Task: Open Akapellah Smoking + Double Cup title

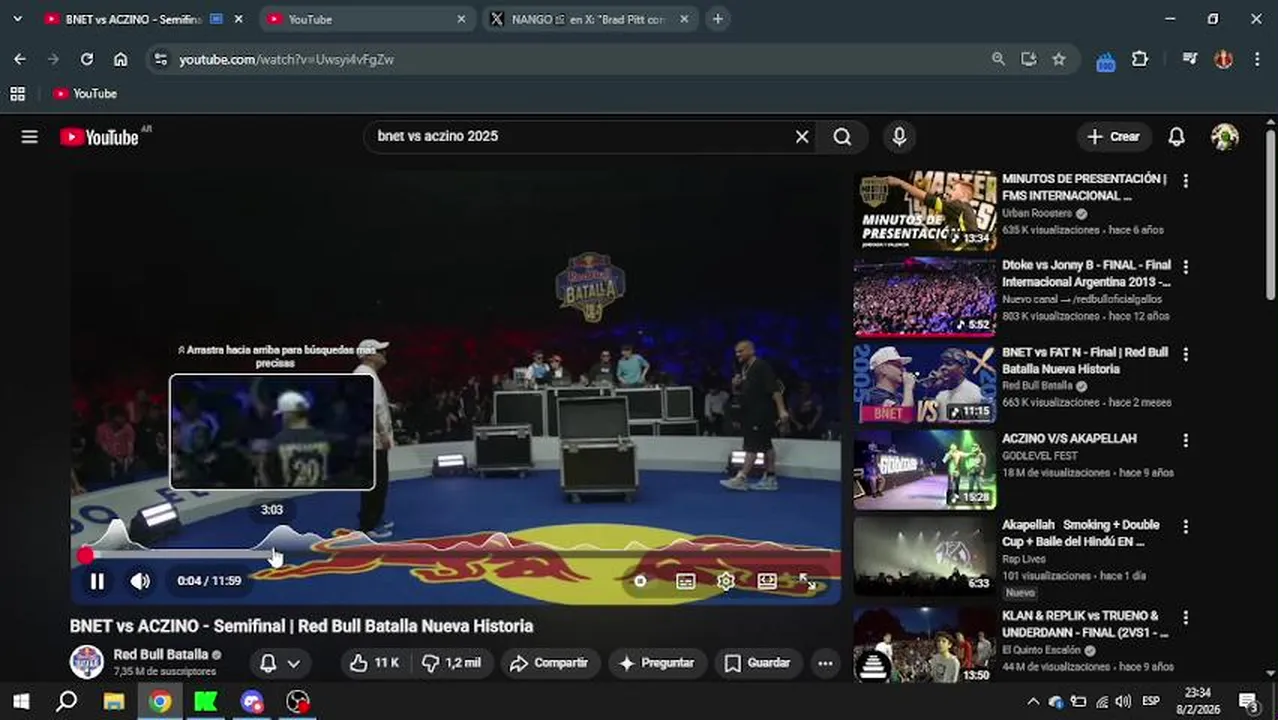Action: [1081, 533]
